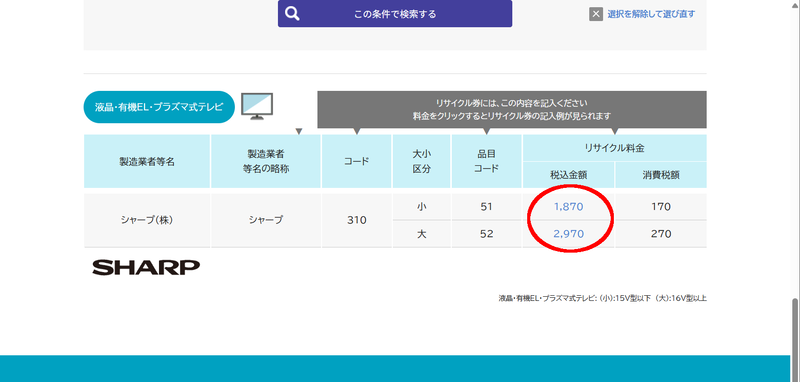The height and width of the screenshot is (382, 800).
Task: Select item code 52 cell
Action: coord(487,234)
